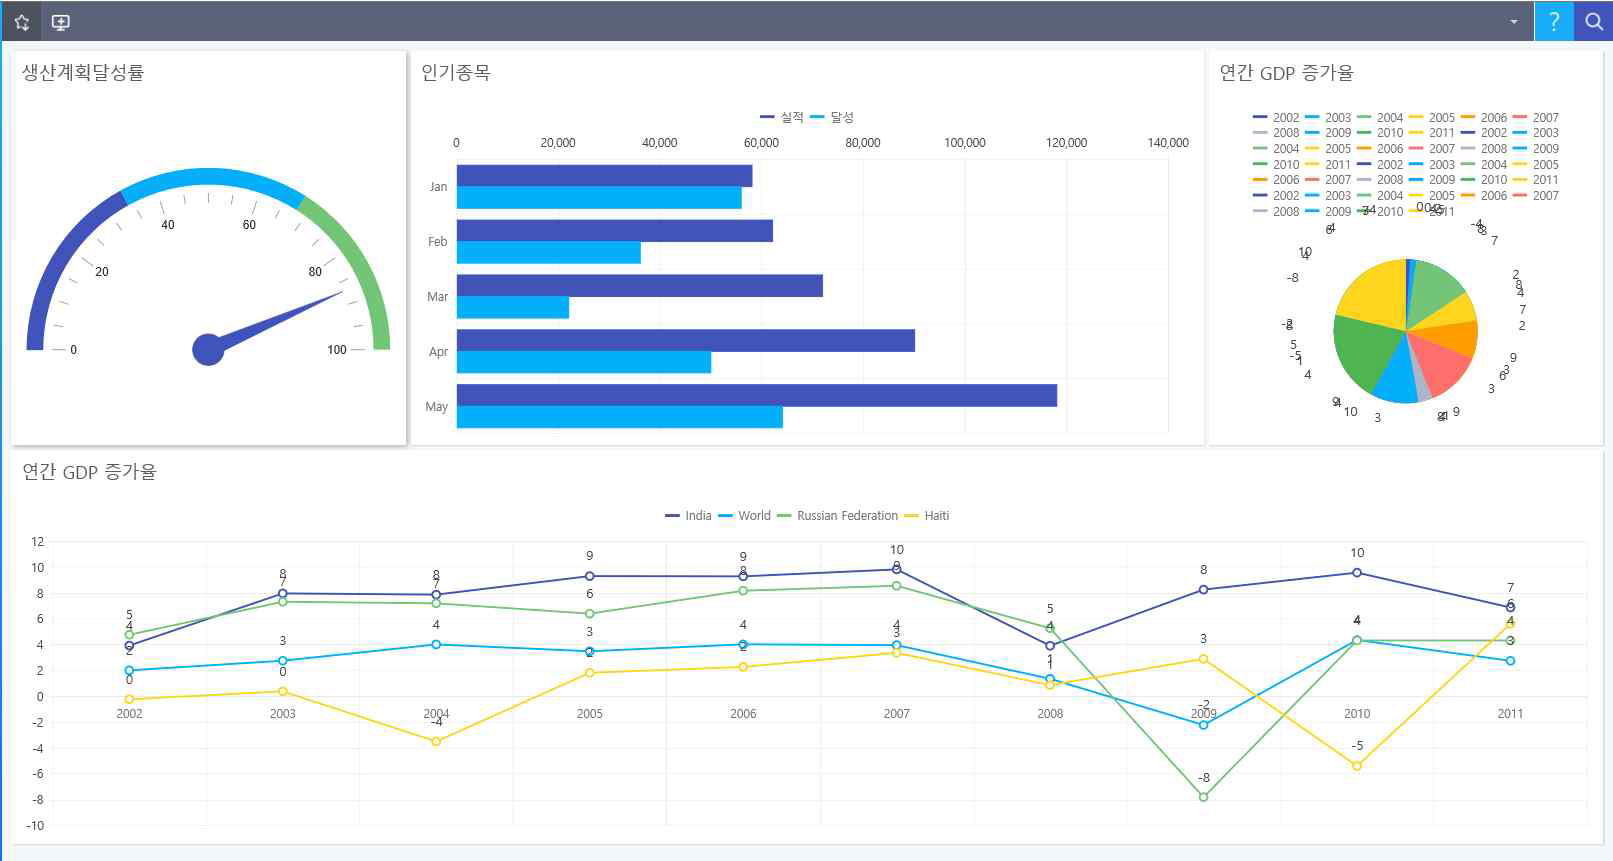Click World's 2009 data point
The height and width of the screenshot is (861, 1613).
[1203, 725]
